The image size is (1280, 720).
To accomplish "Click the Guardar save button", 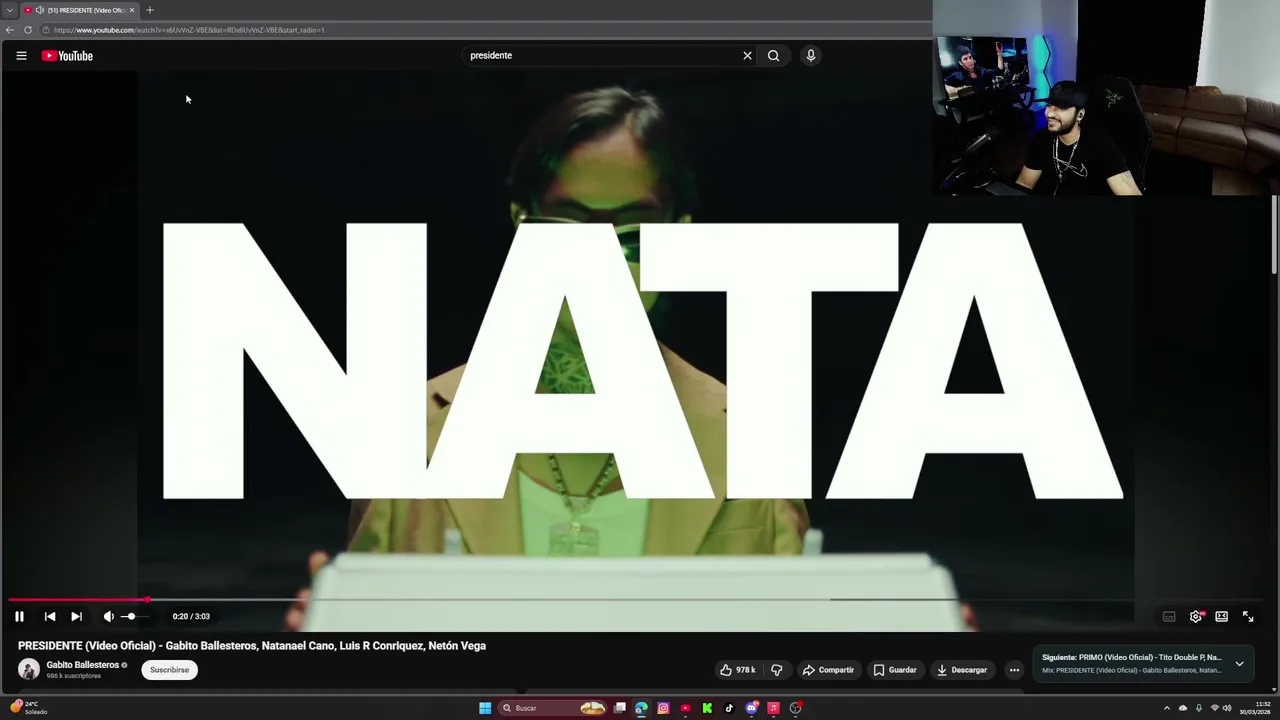I will pos(895,670).
